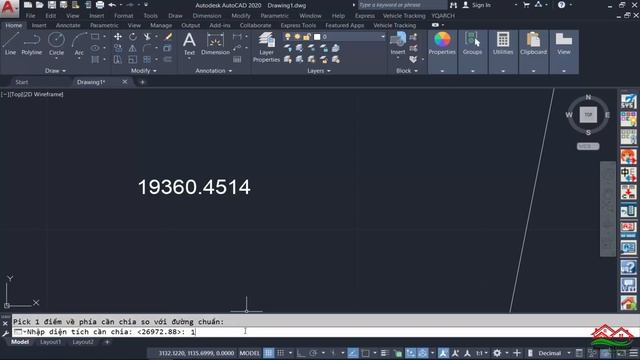Open the annotation scale 1:1 dropdown
Image resolution: width=640 pixels, height=360 pixels.
(x=482, y=353)
